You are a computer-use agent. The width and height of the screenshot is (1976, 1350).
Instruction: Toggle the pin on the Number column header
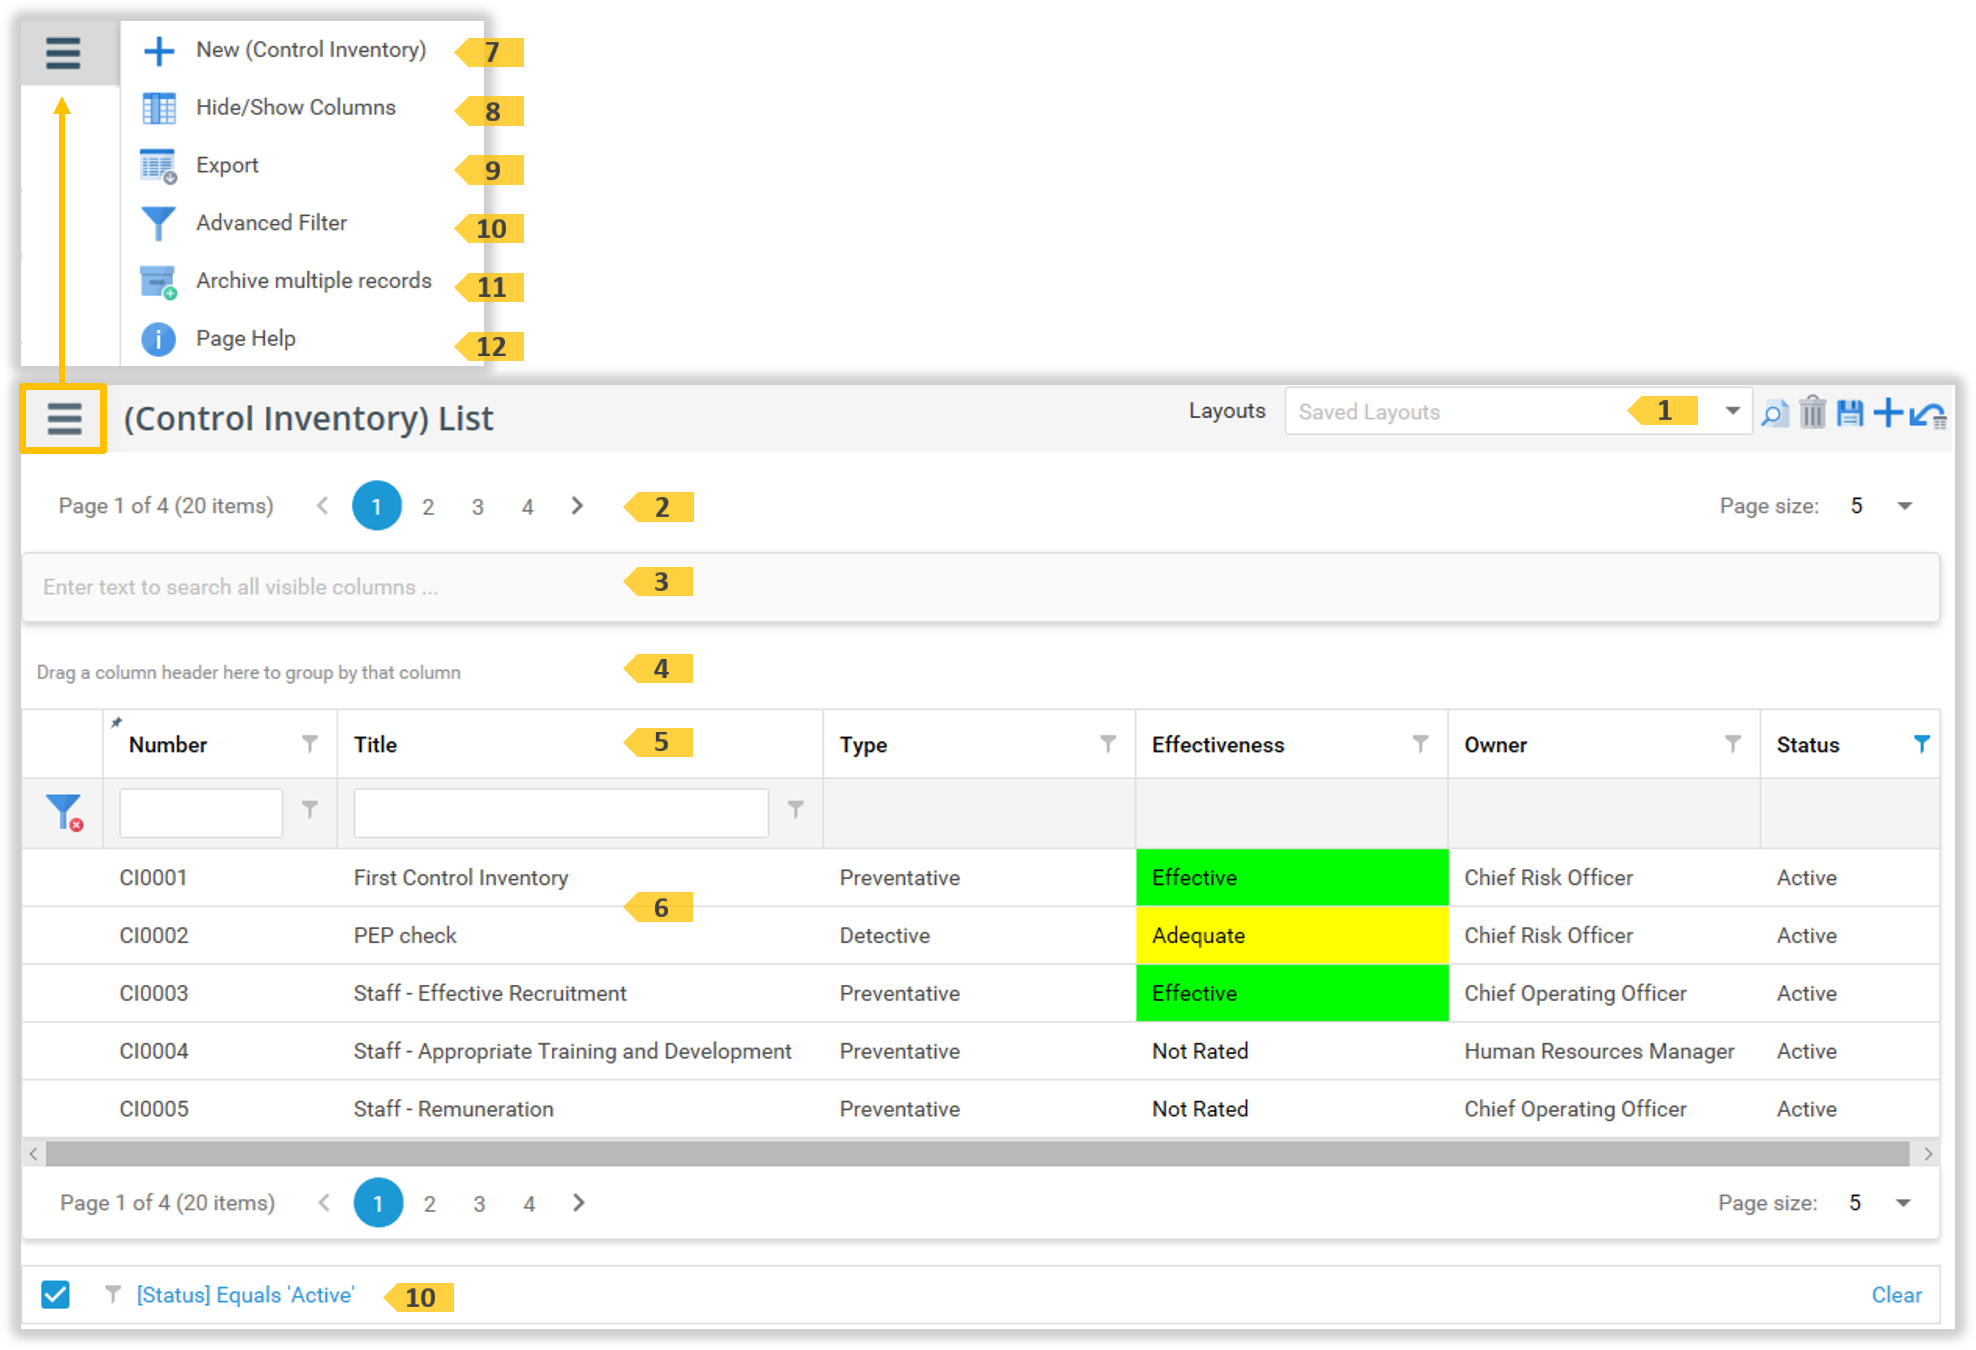(x=116, y=722)
